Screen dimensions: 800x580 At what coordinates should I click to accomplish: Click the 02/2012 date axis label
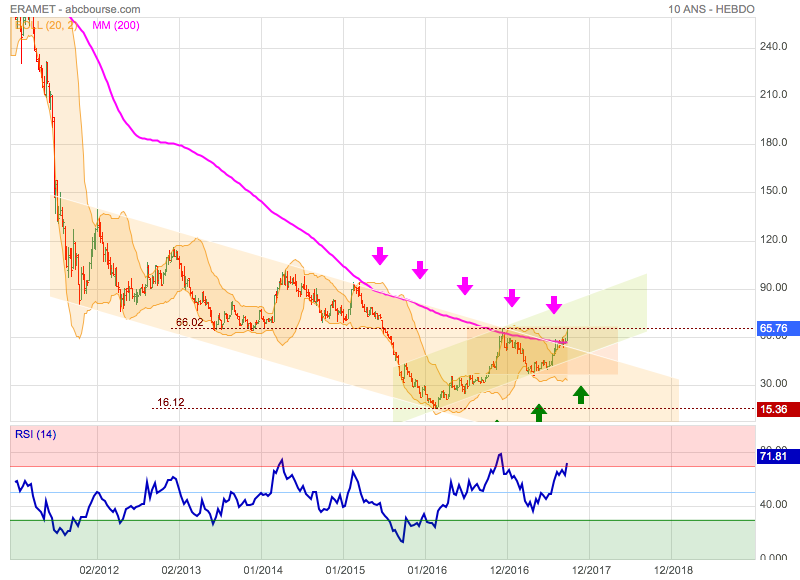(99, 570)
